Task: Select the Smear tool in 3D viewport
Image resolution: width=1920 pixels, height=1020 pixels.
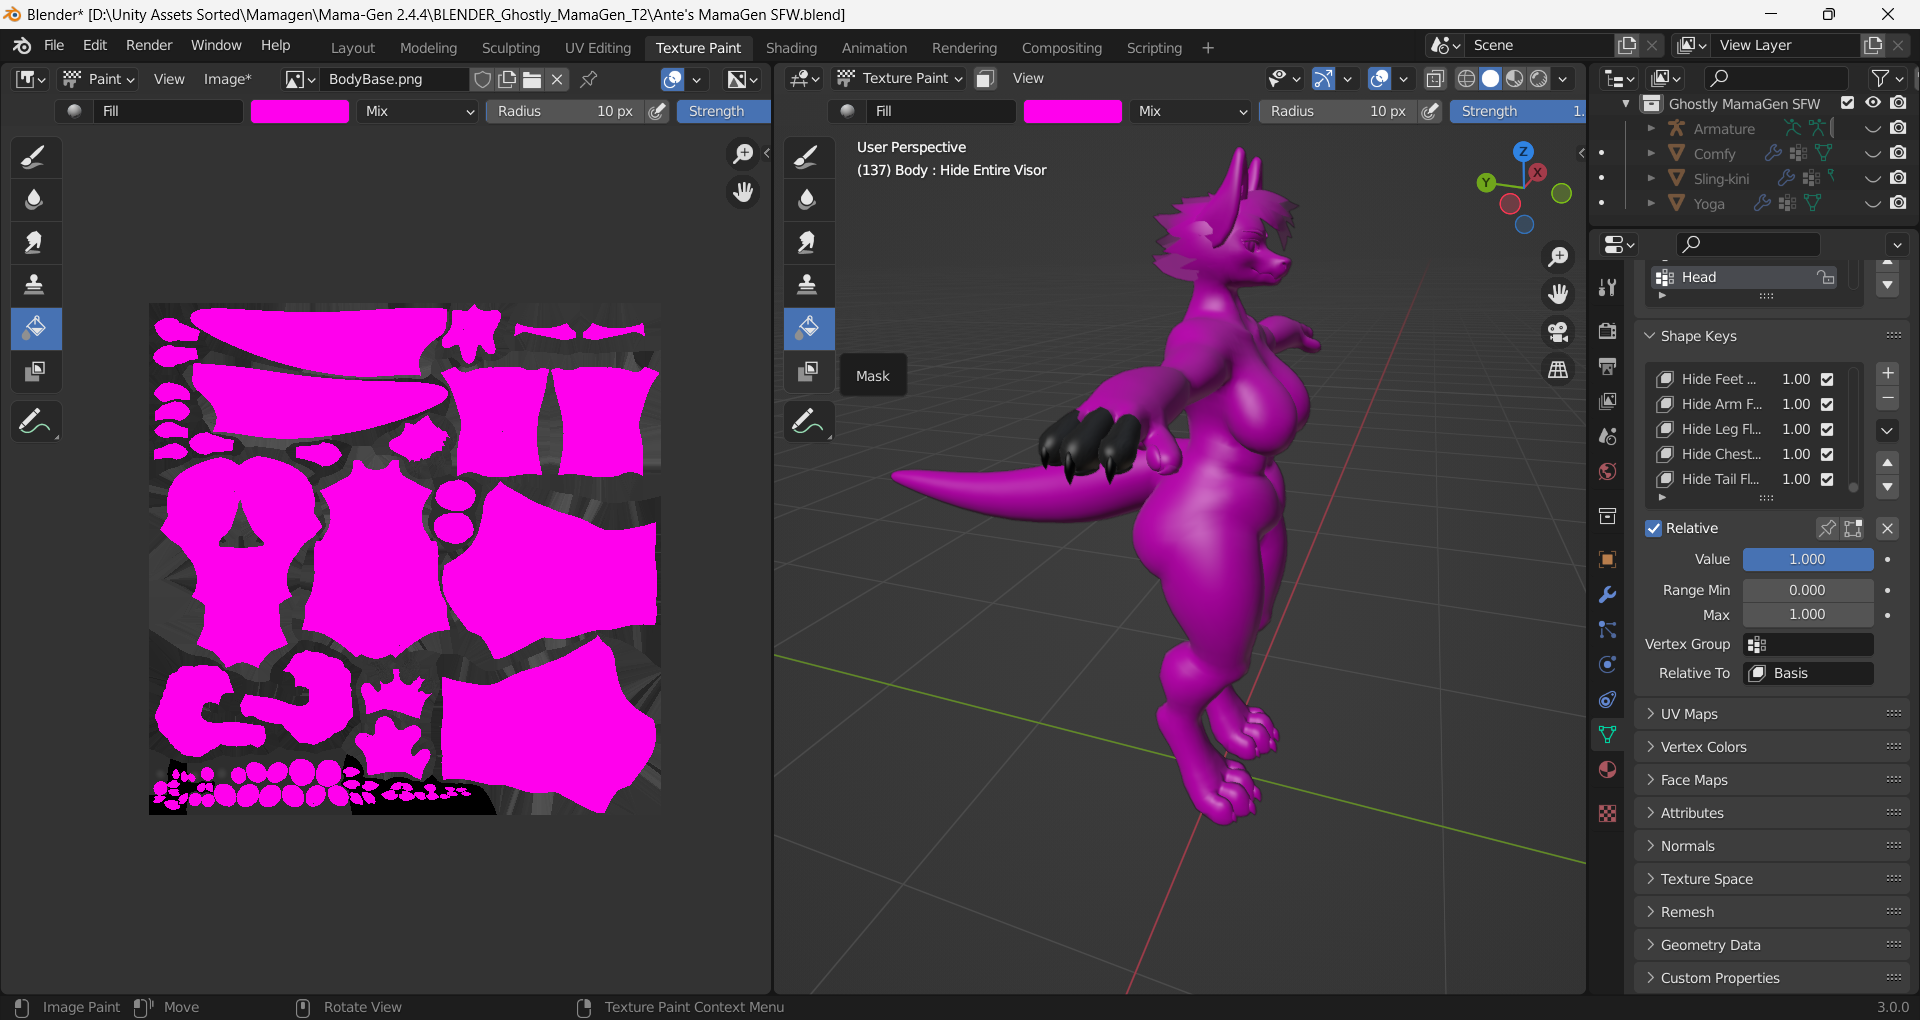Action: [808, 242]
